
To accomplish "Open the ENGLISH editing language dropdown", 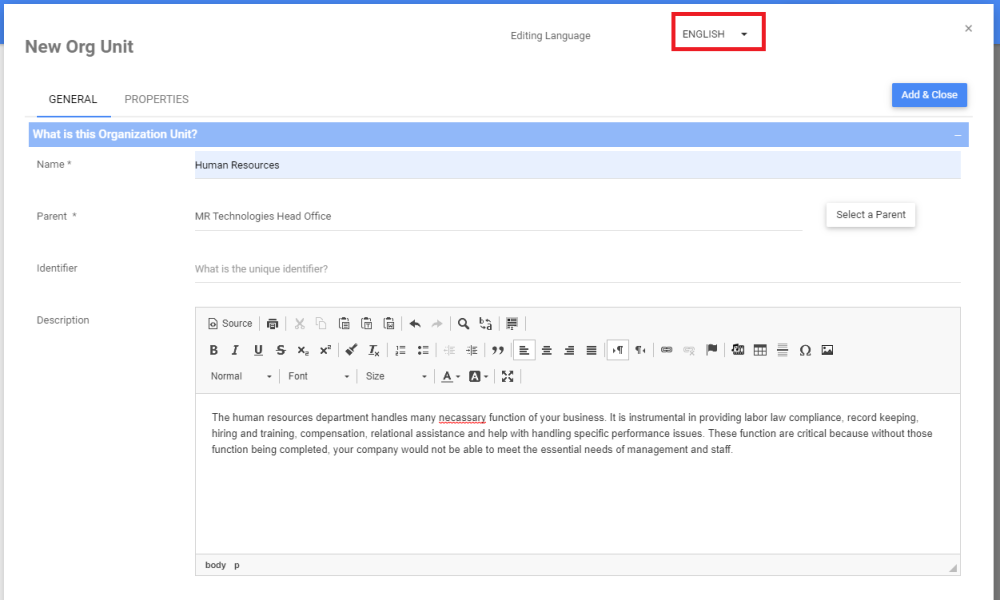I will pyautogui.click(x=715, y=34).
